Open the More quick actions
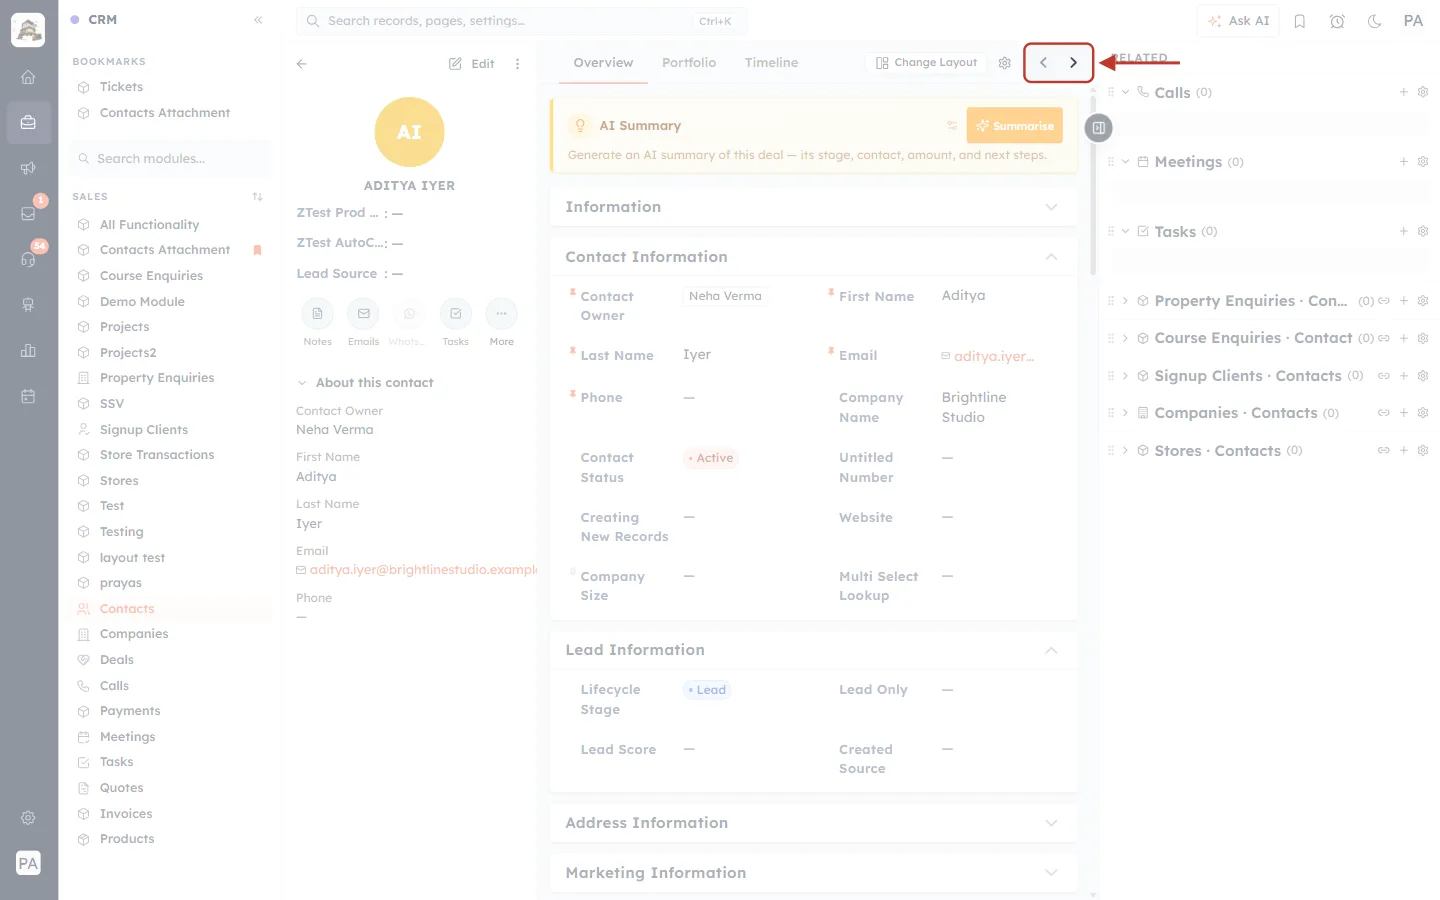1440x900 pixels. click(x=501, y=314)
